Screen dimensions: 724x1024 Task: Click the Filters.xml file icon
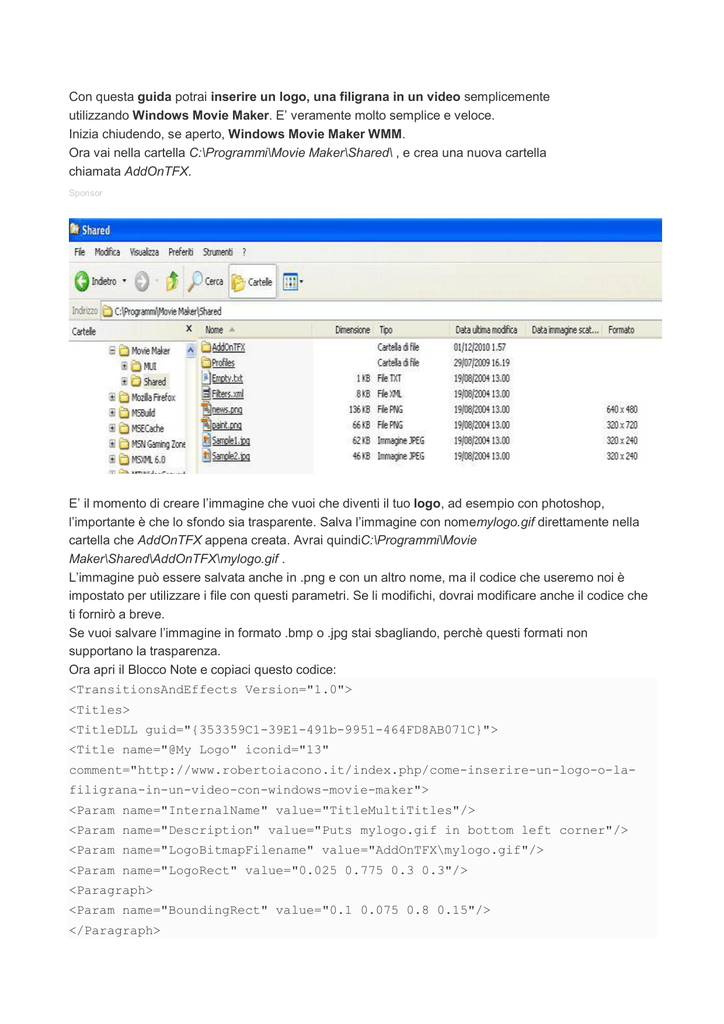[206, 394]
